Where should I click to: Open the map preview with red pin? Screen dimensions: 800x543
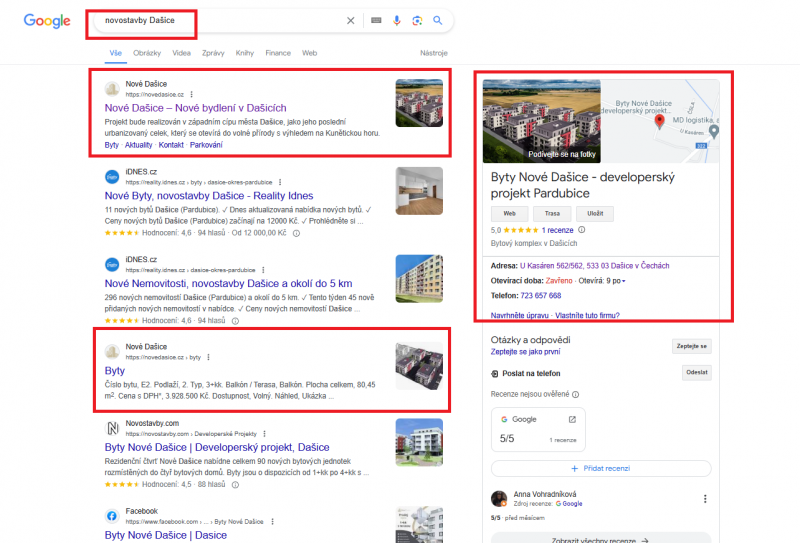tap(660, 121)
